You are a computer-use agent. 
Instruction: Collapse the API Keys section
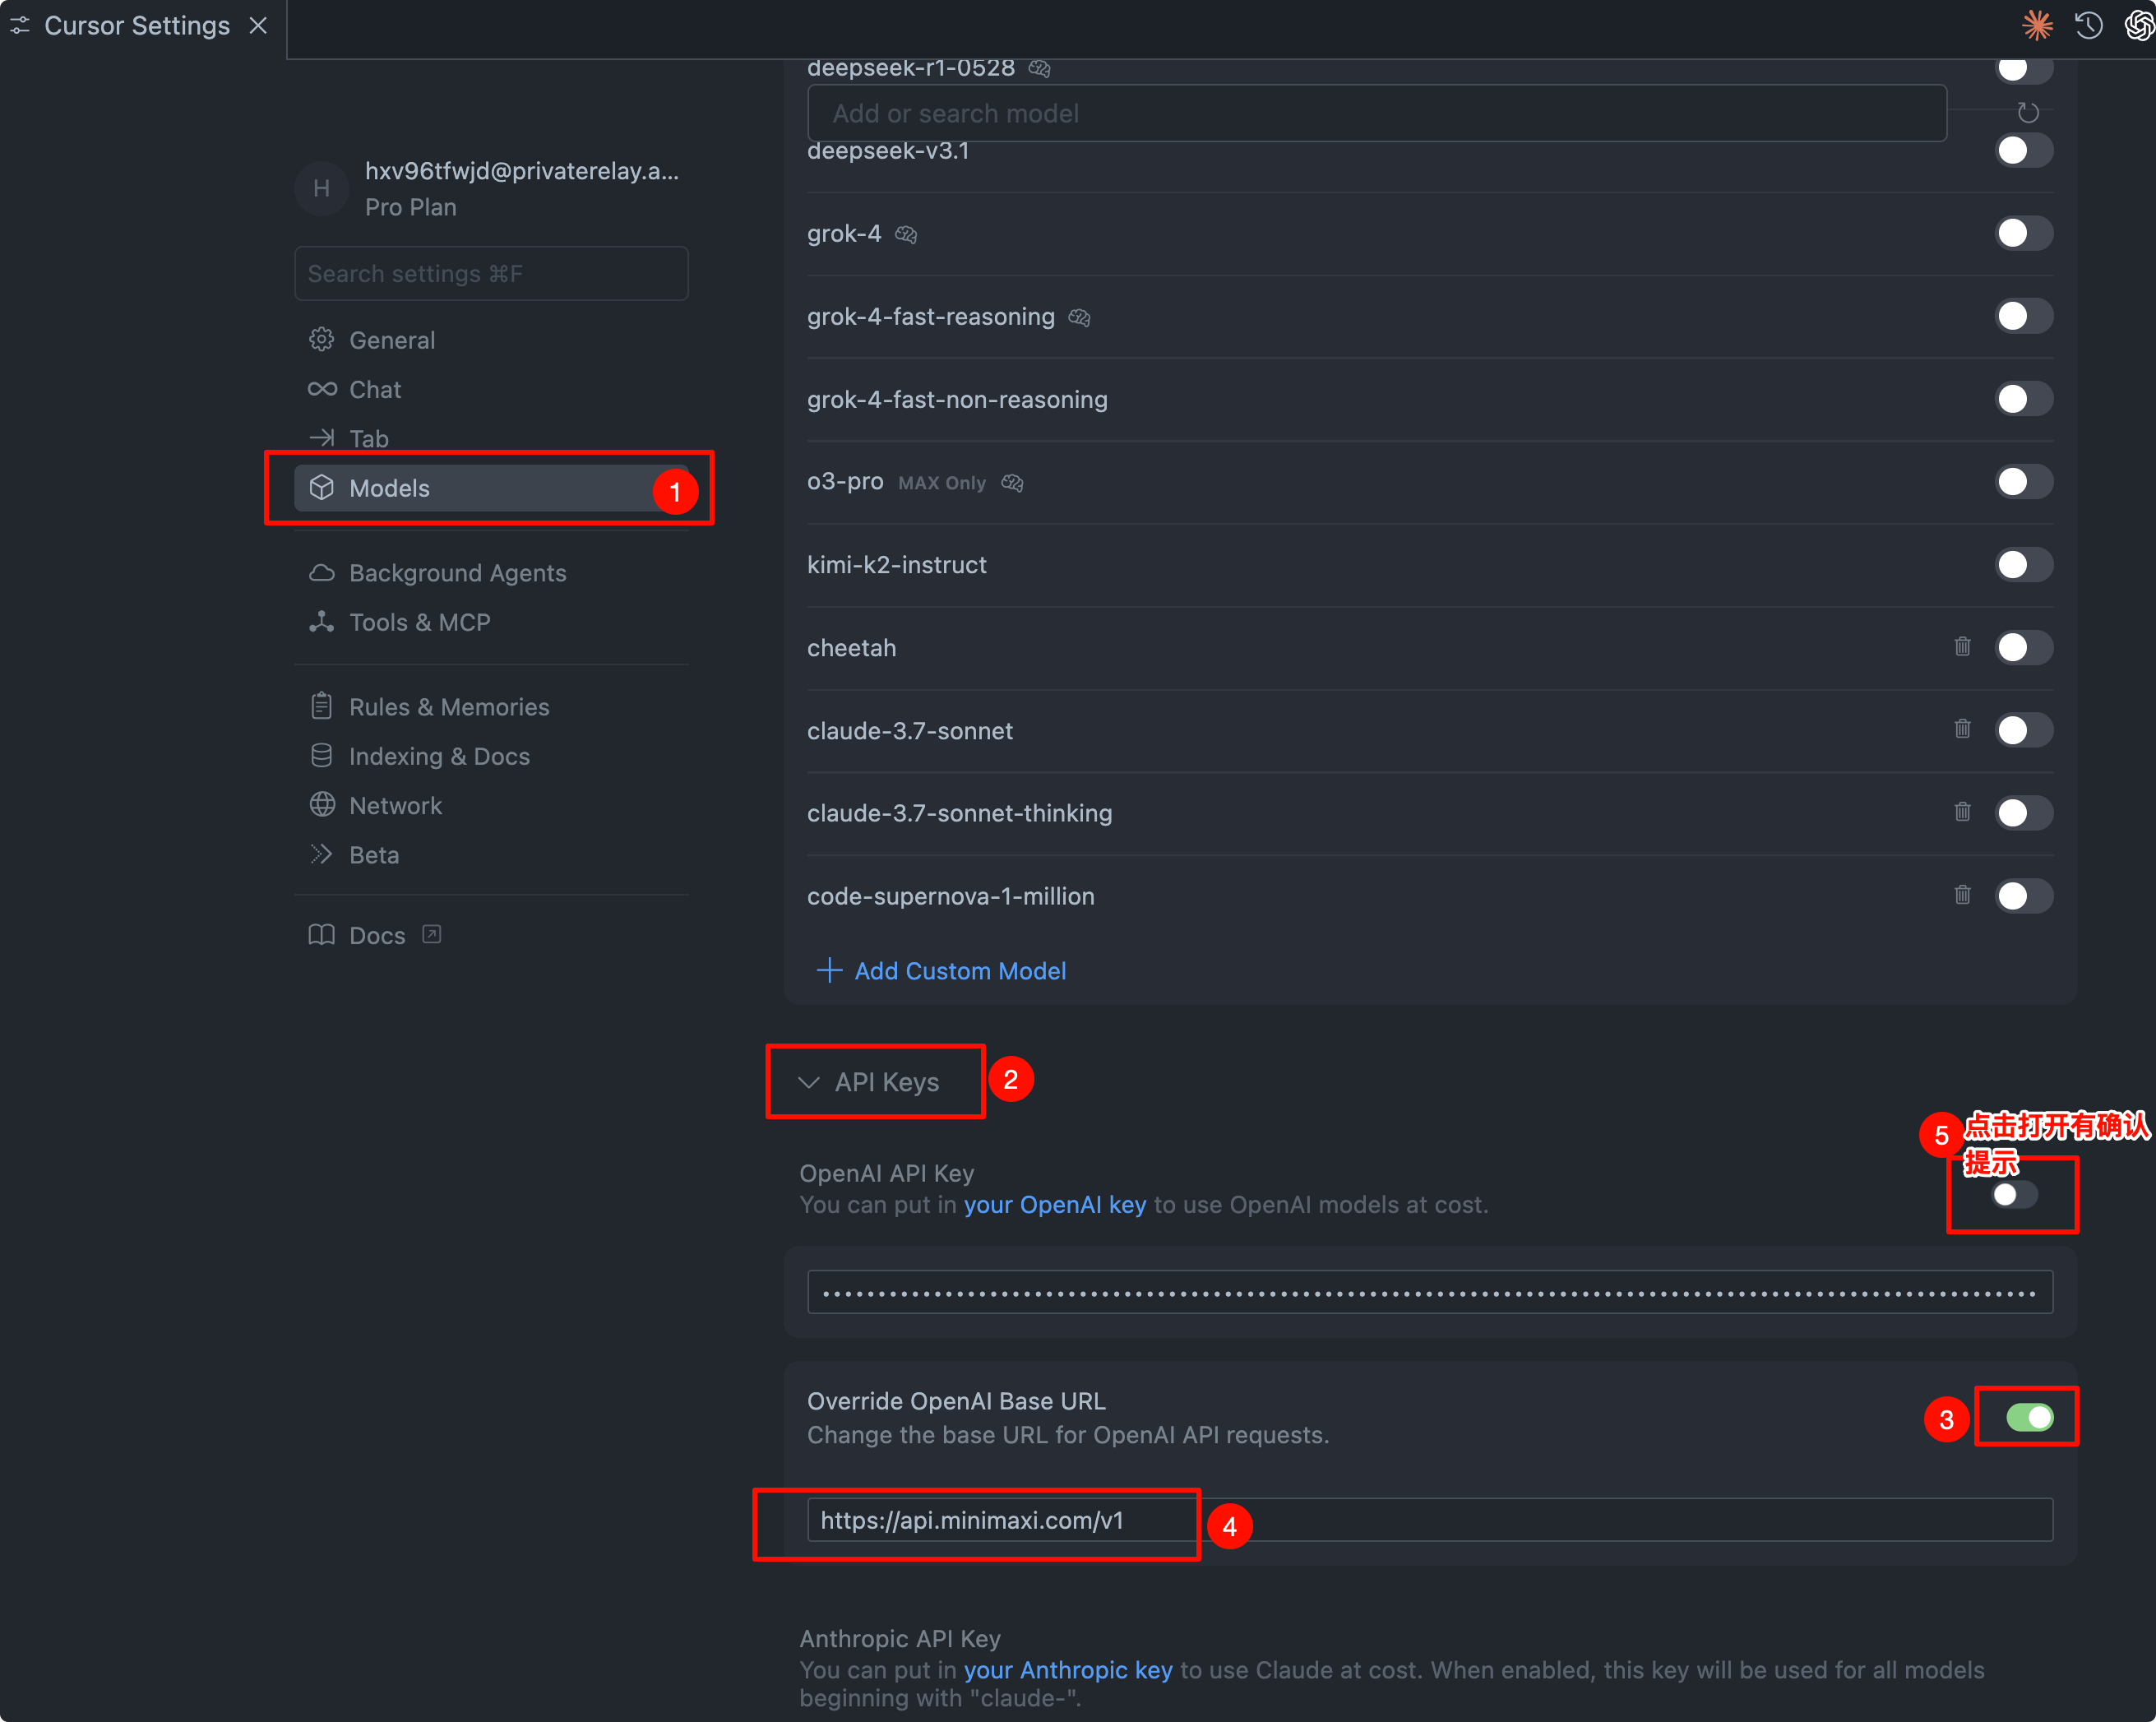click(x=868, y=1082)
